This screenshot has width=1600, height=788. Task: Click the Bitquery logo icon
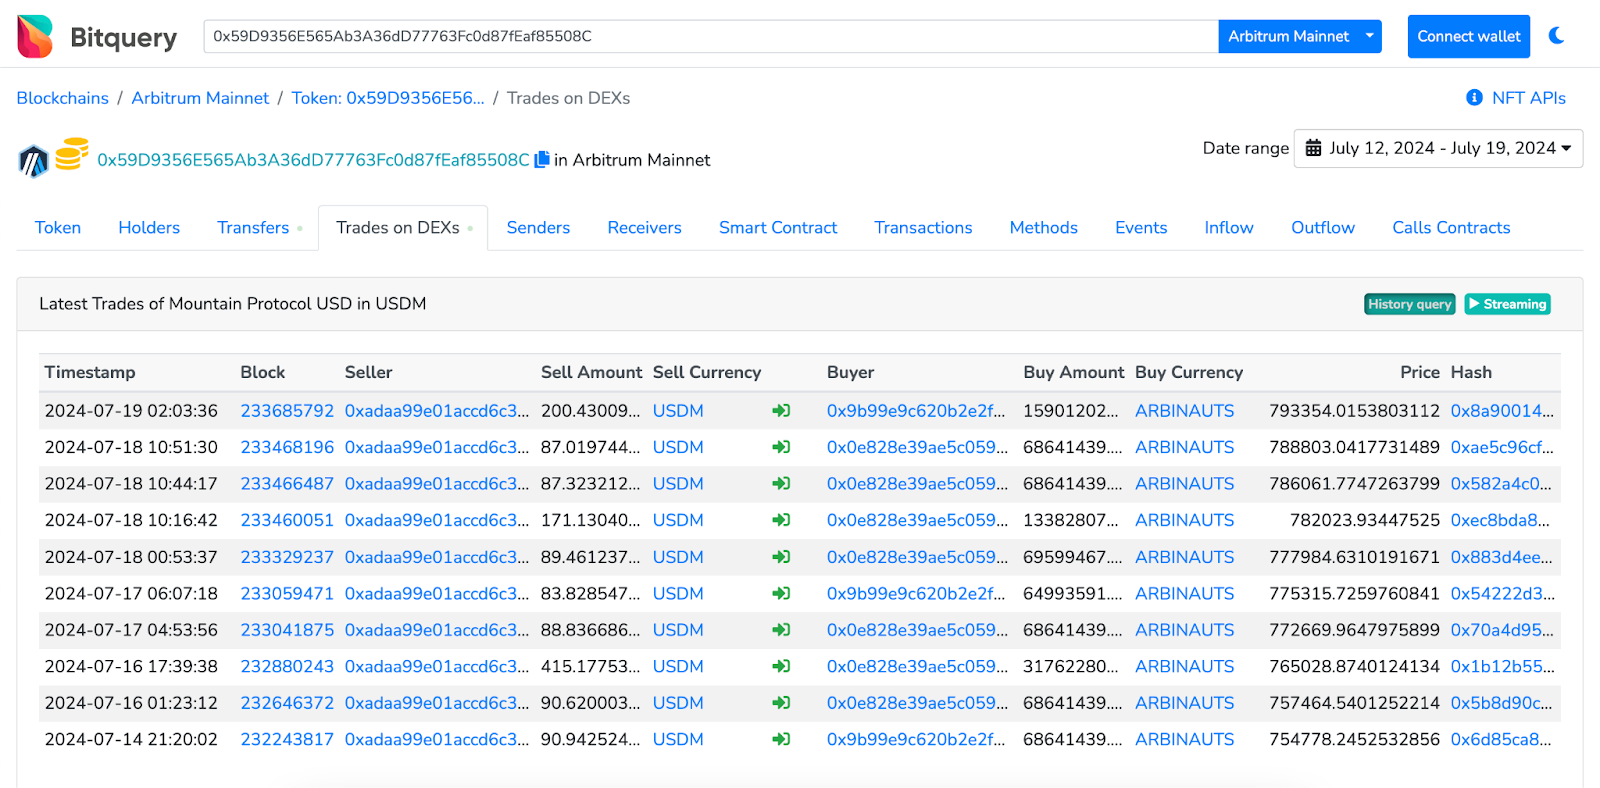pyautogui.click(x=35, y=37)
